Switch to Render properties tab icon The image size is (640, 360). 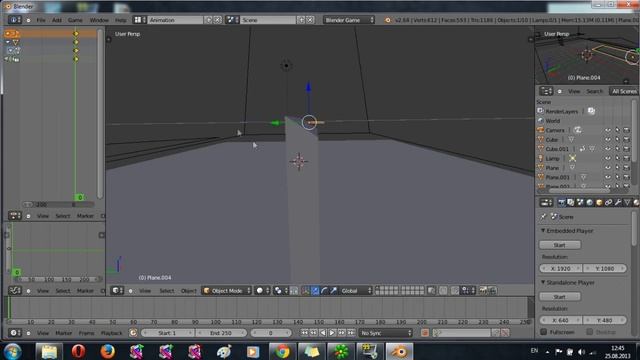[562, 202]
